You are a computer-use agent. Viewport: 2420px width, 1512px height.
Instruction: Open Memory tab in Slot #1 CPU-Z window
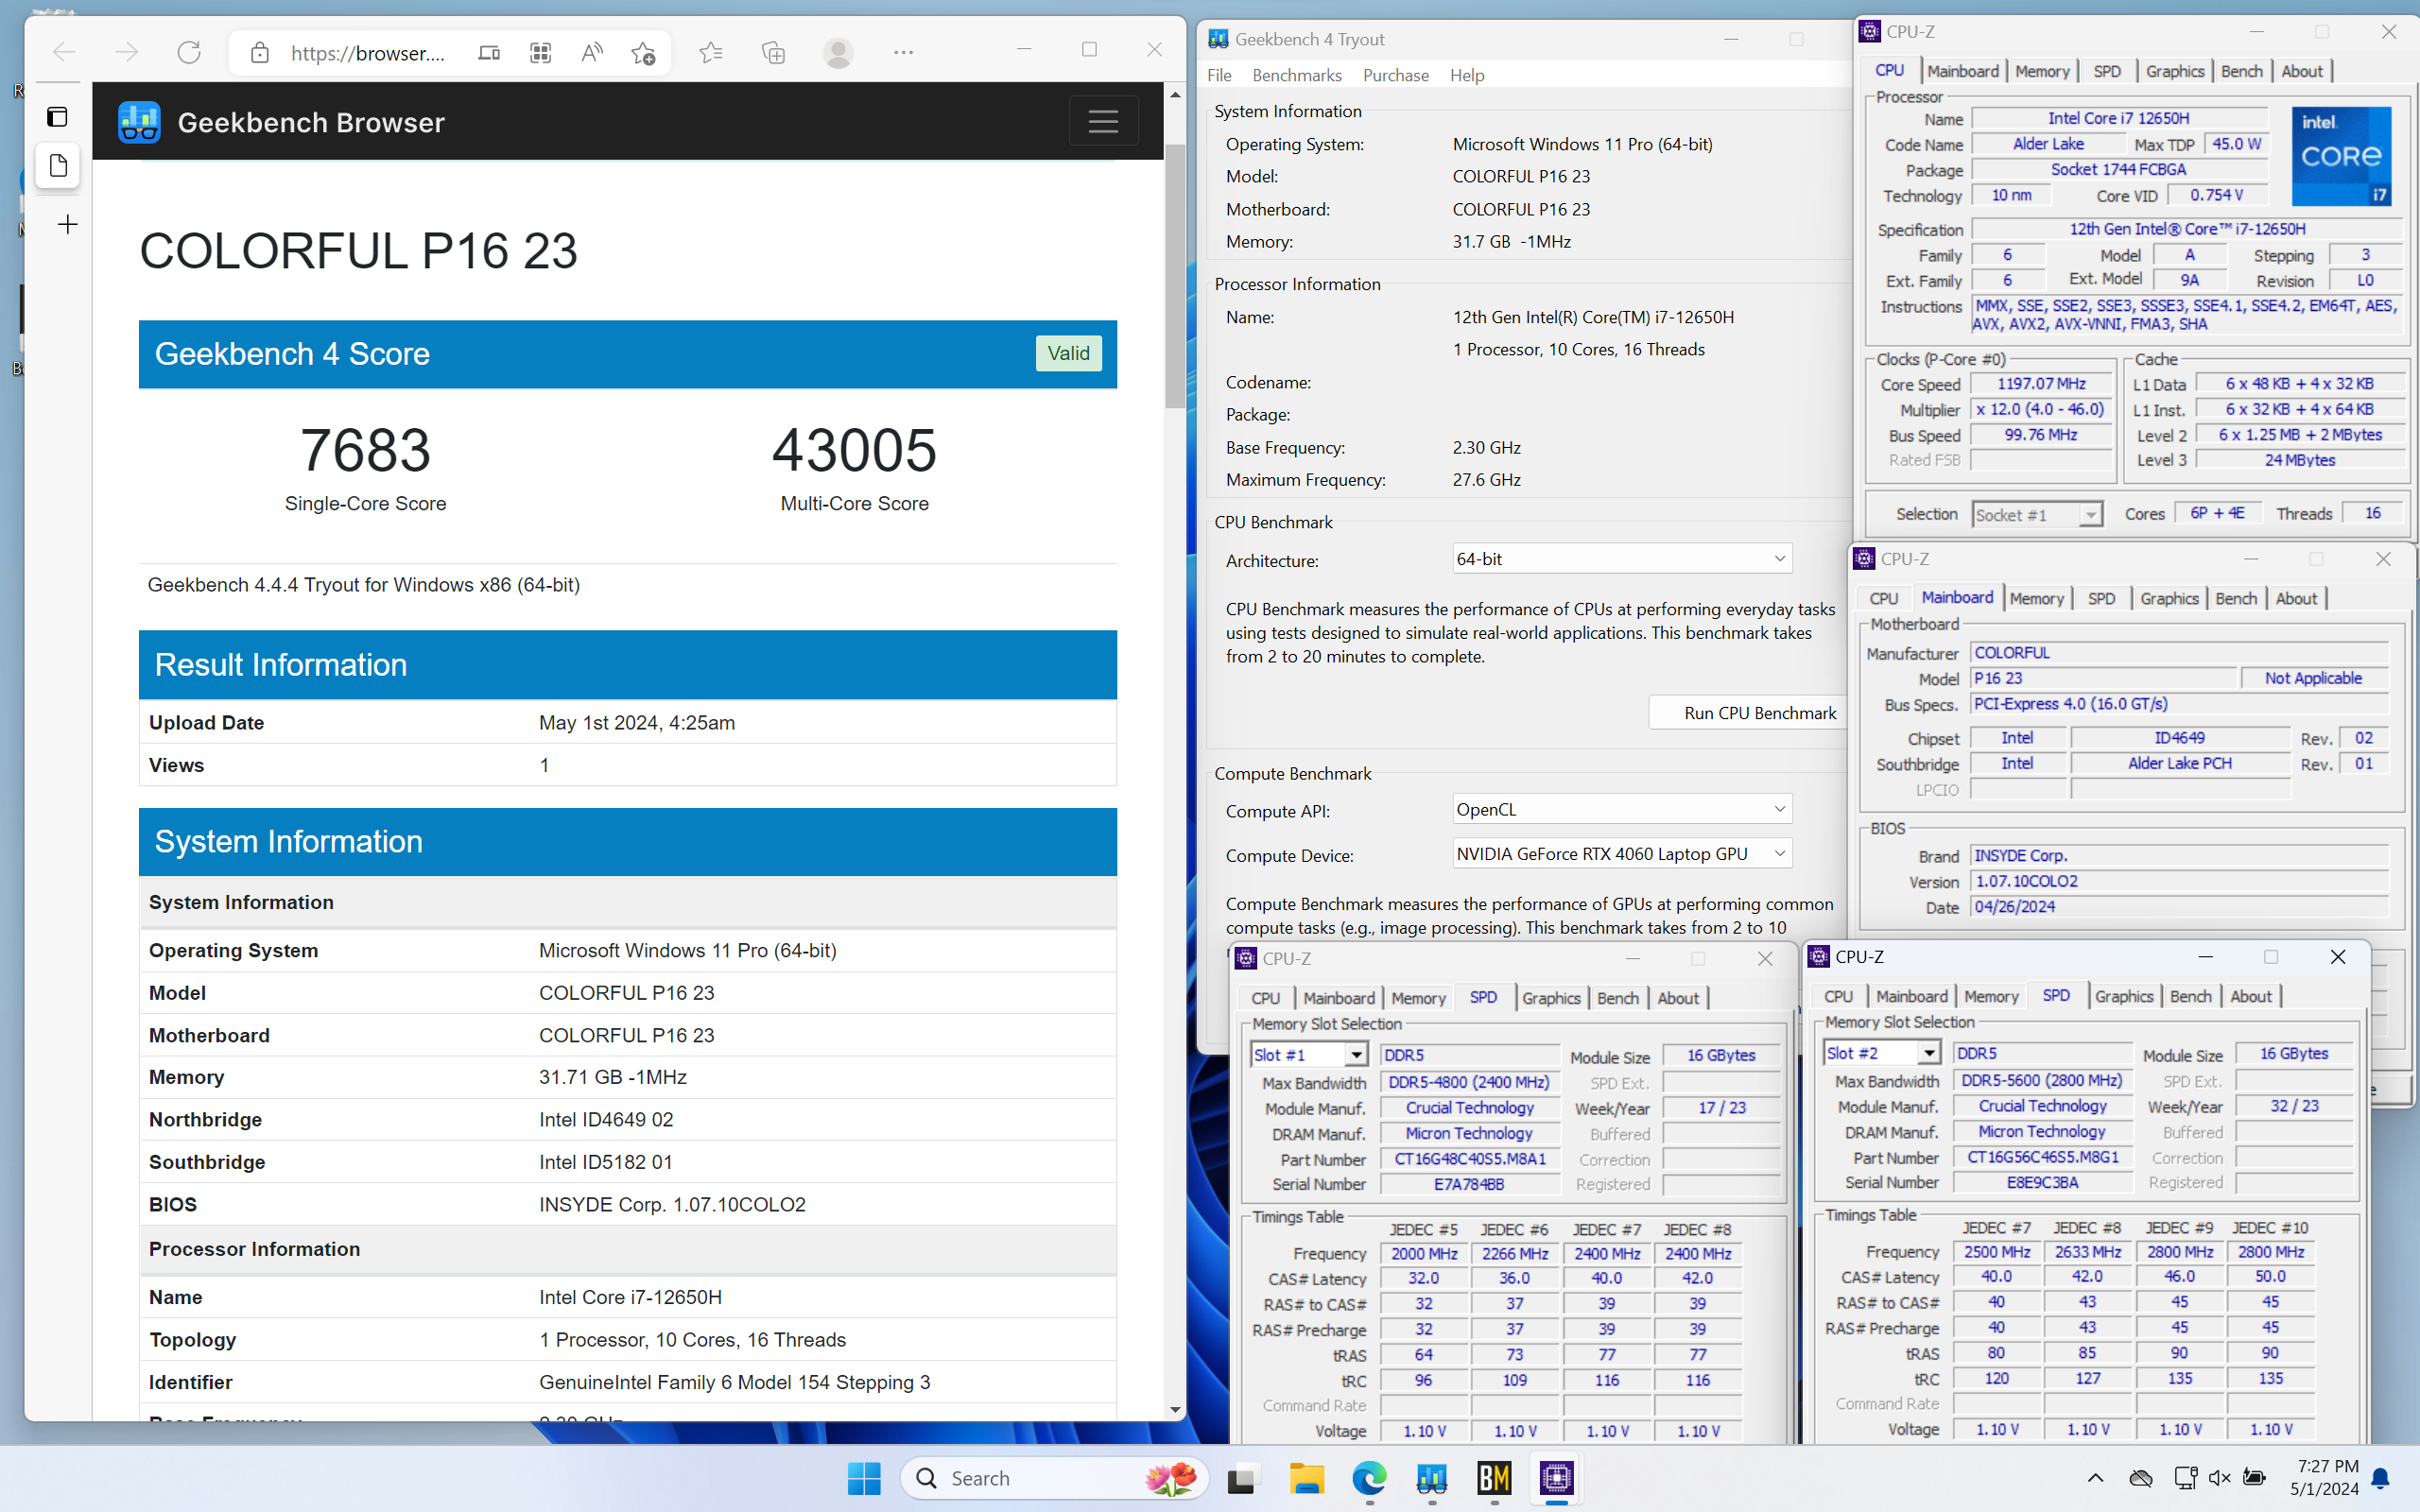click(1418, 998)
